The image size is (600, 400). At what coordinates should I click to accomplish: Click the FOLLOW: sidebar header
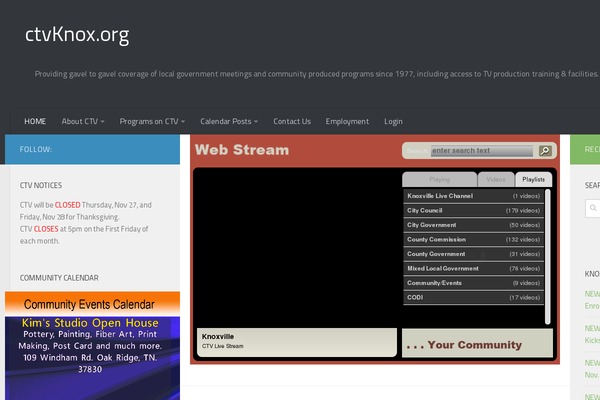[92, 149]
